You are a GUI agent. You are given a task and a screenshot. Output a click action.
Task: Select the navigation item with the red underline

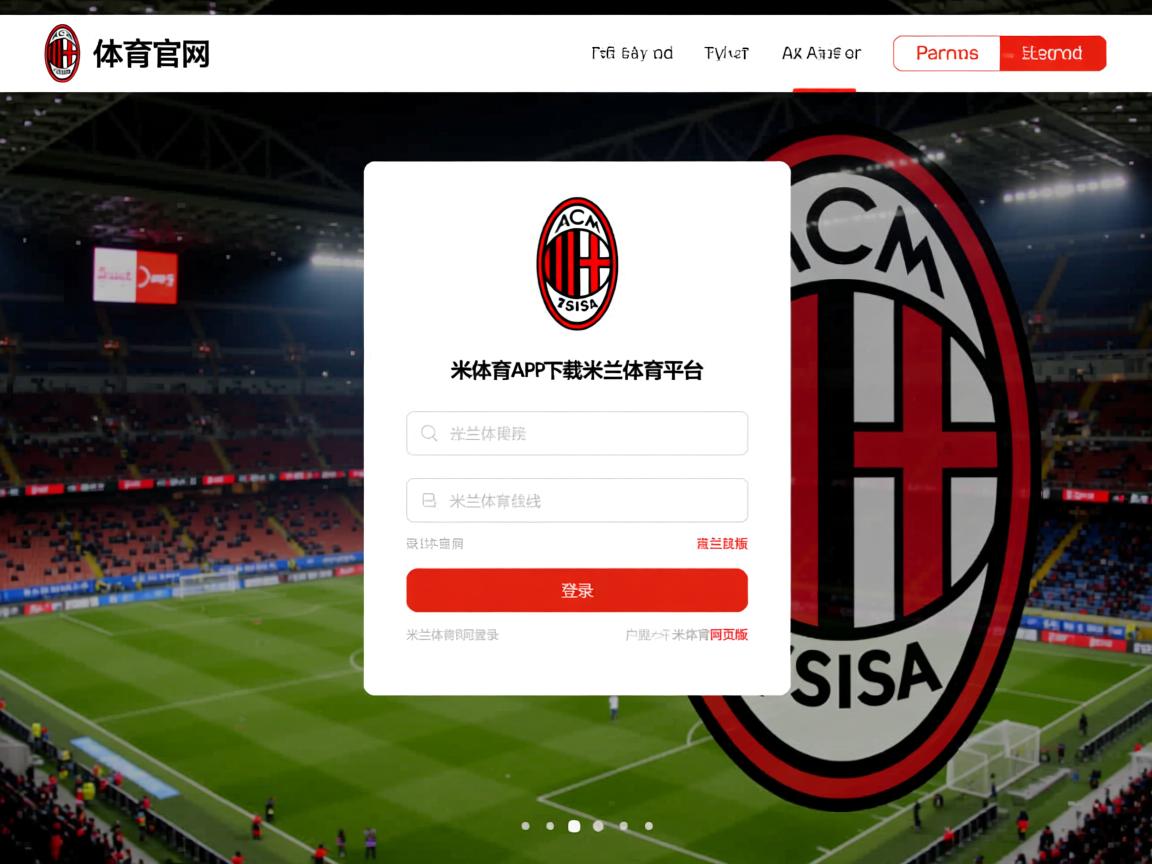pyautogui.click(x=821, y=53)
